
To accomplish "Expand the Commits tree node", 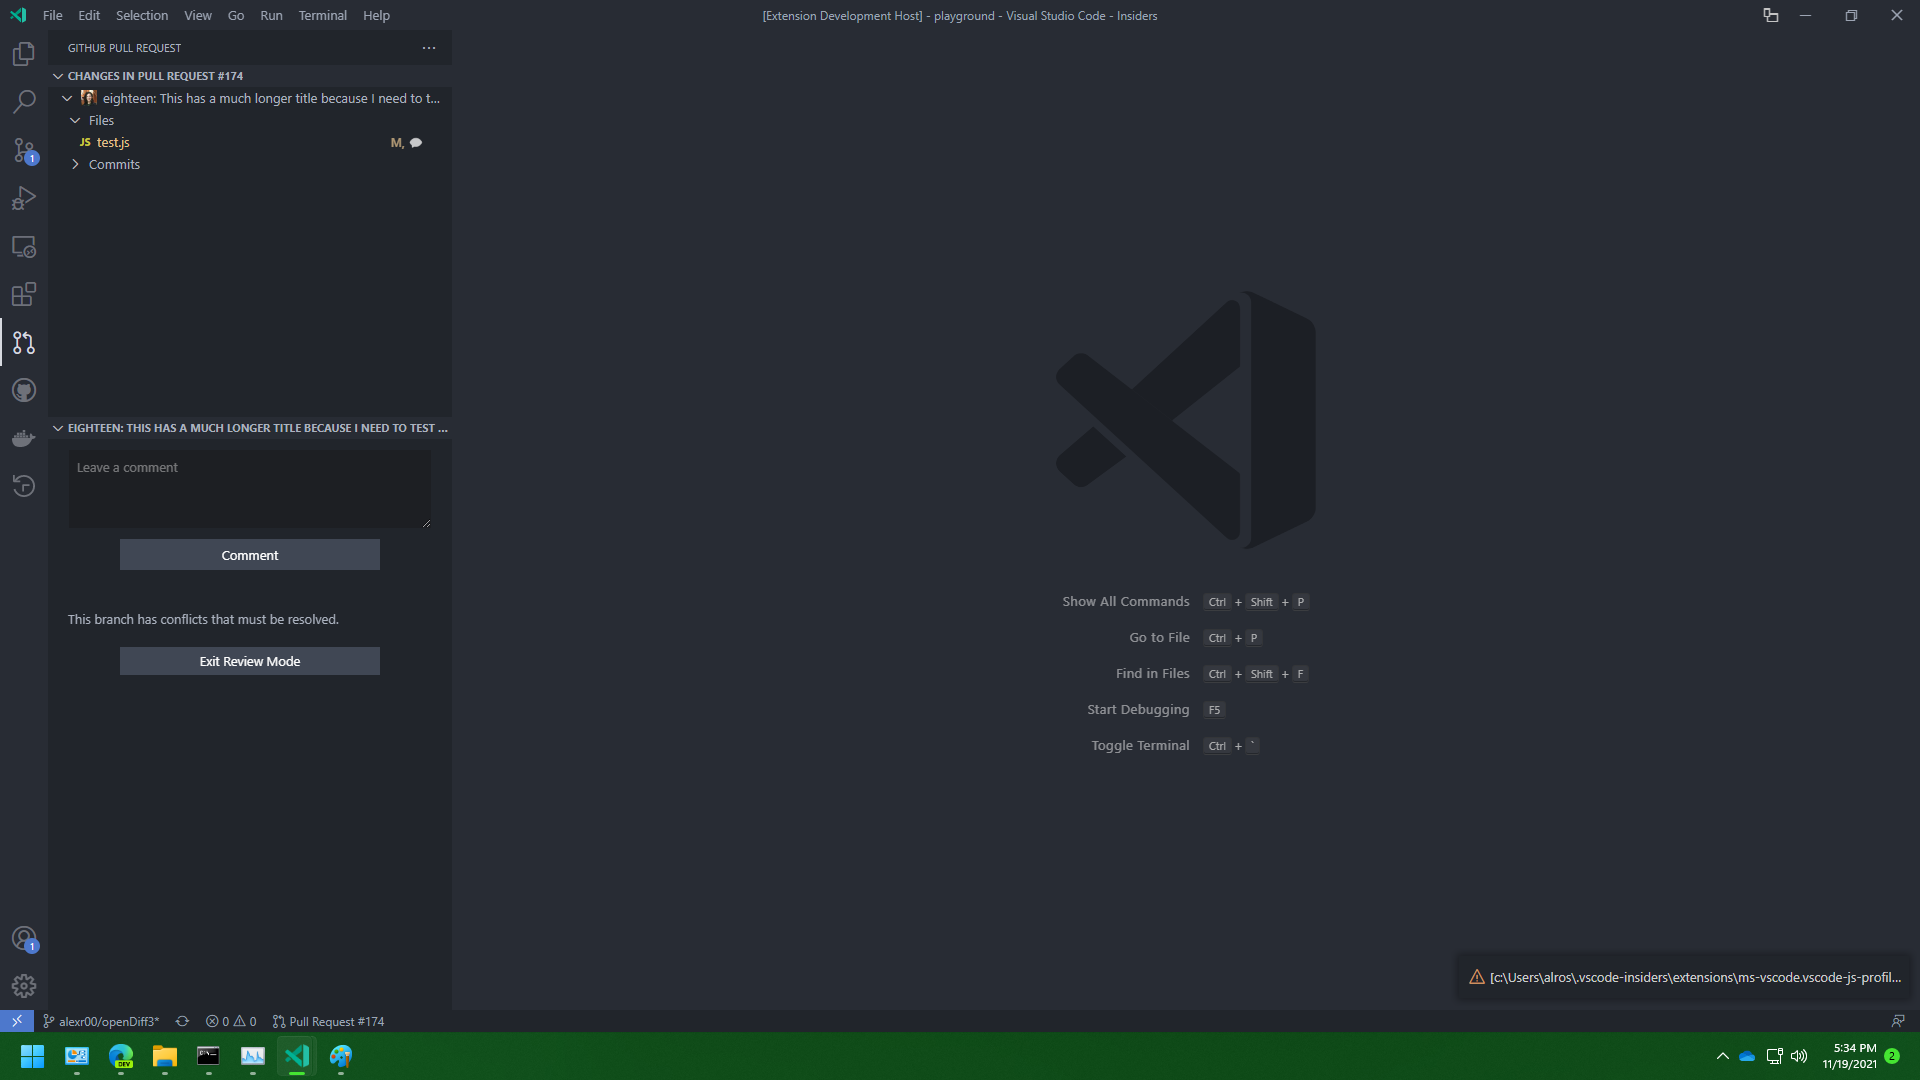I will [75, 164].
